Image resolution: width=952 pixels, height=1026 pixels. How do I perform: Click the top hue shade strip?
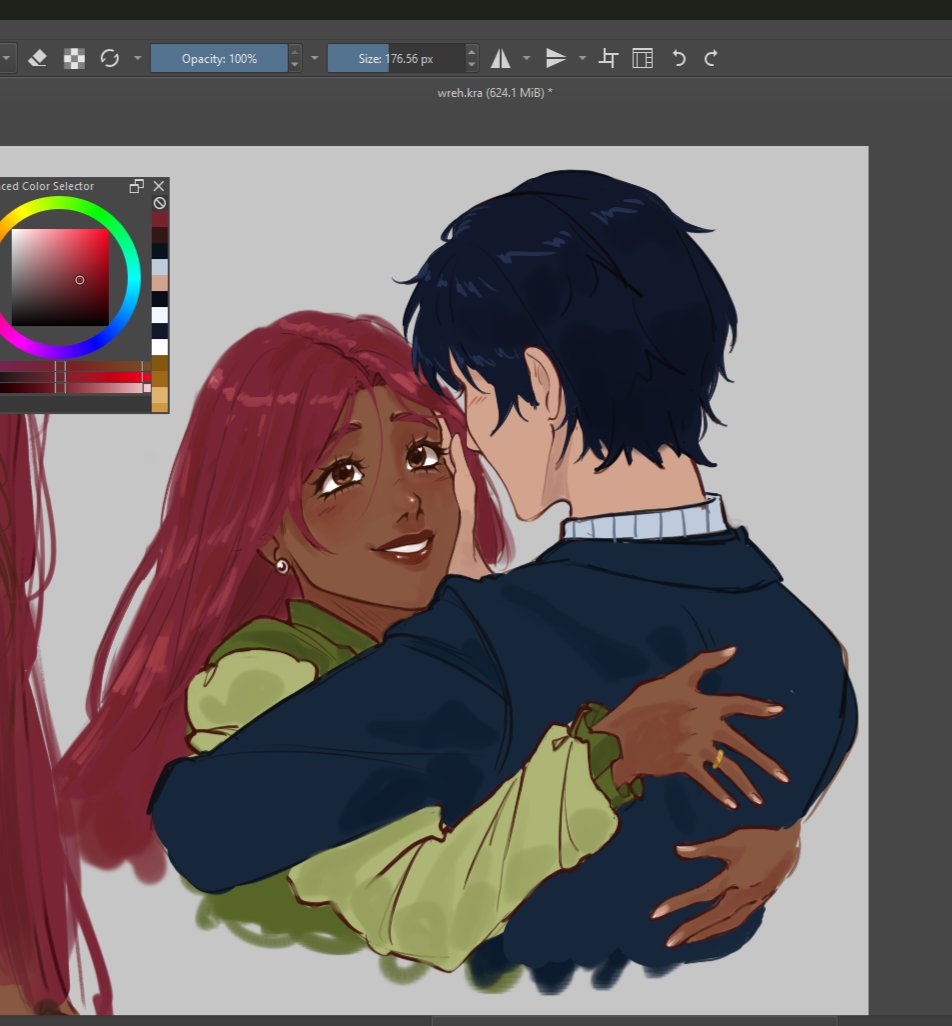click(x=74, y=366)
